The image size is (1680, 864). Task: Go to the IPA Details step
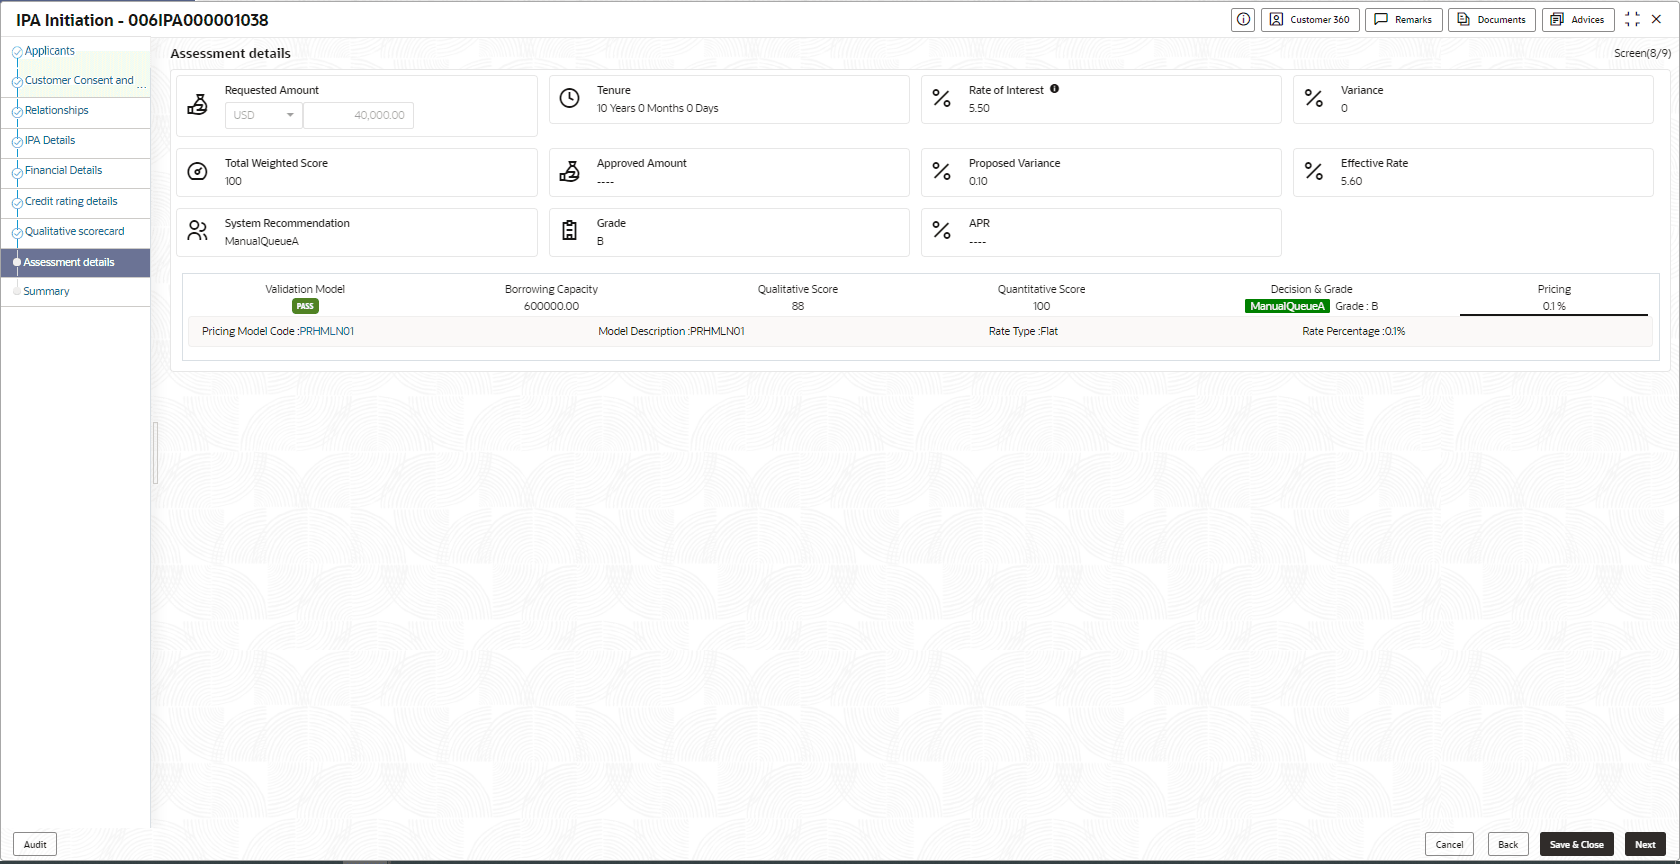tap(50, 141)
